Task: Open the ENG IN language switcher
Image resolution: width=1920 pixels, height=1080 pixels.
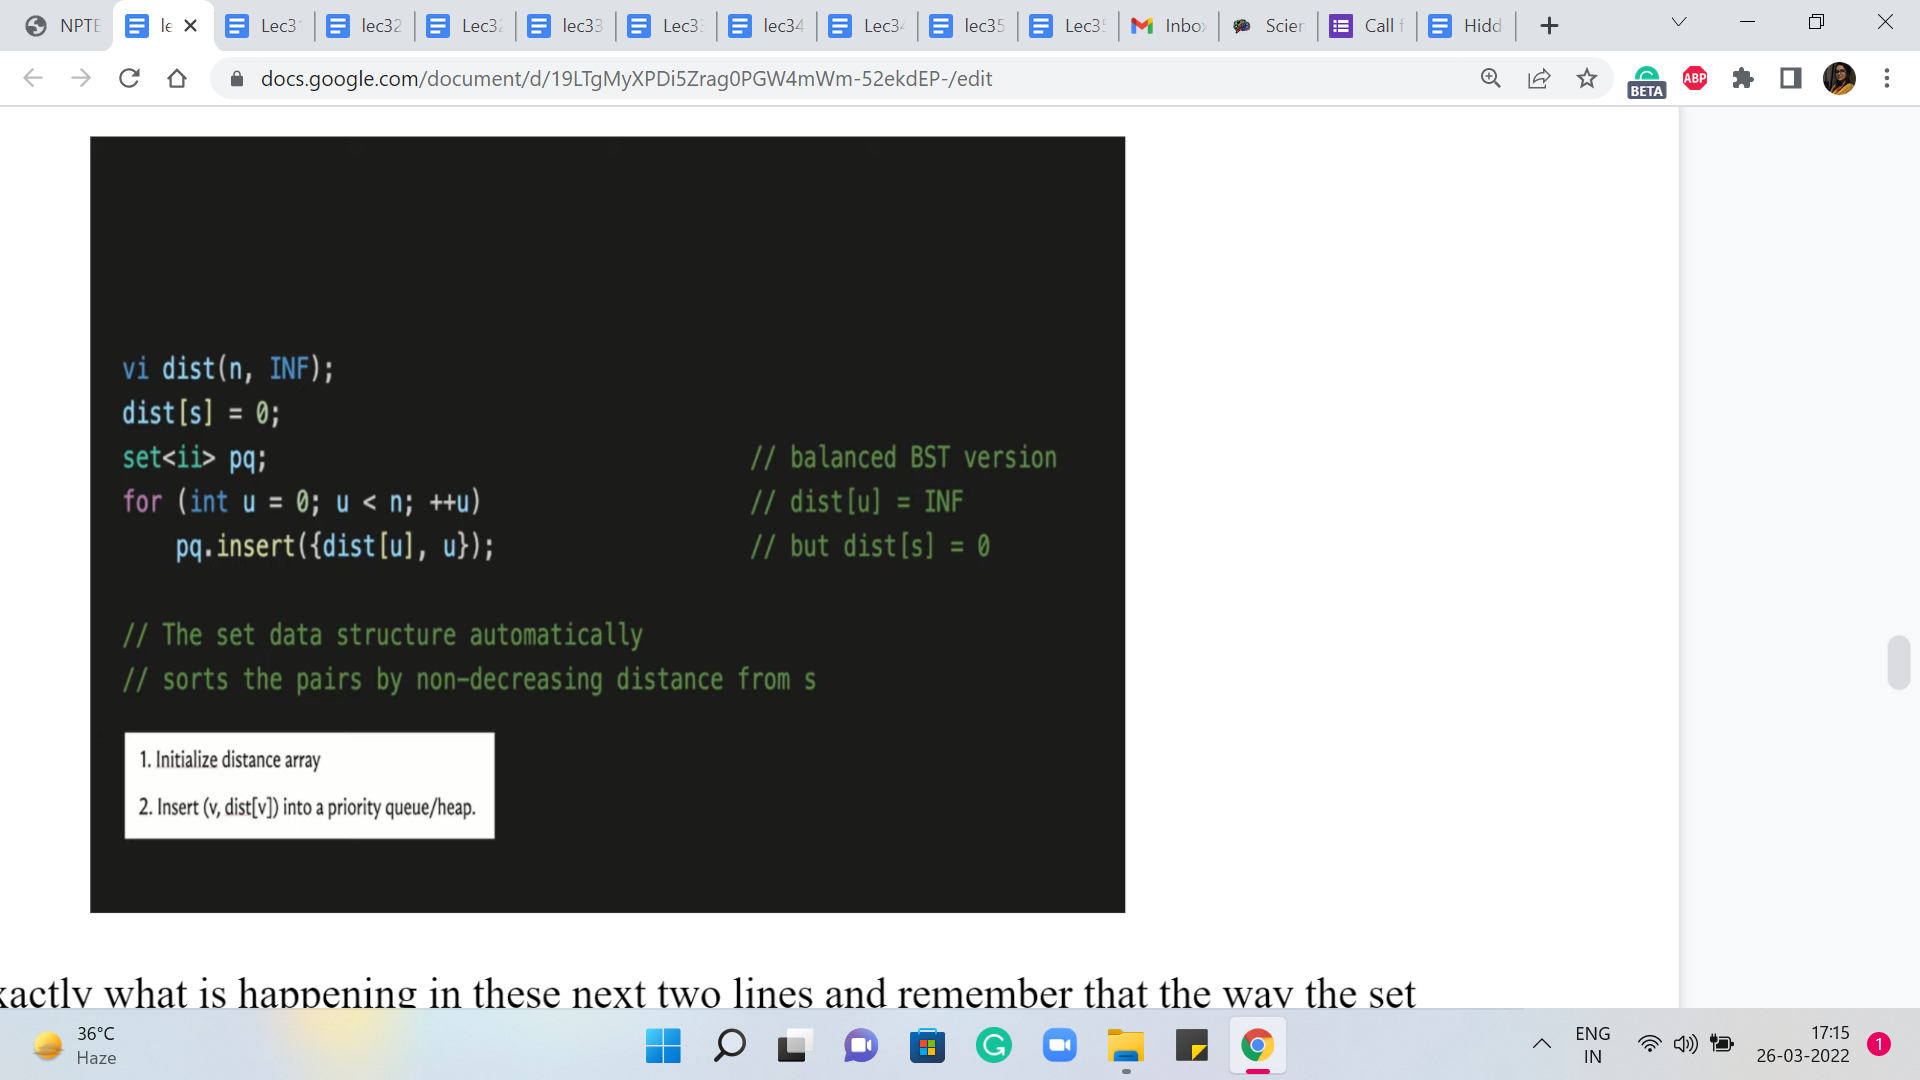Action: [x=1592, y=1045]
